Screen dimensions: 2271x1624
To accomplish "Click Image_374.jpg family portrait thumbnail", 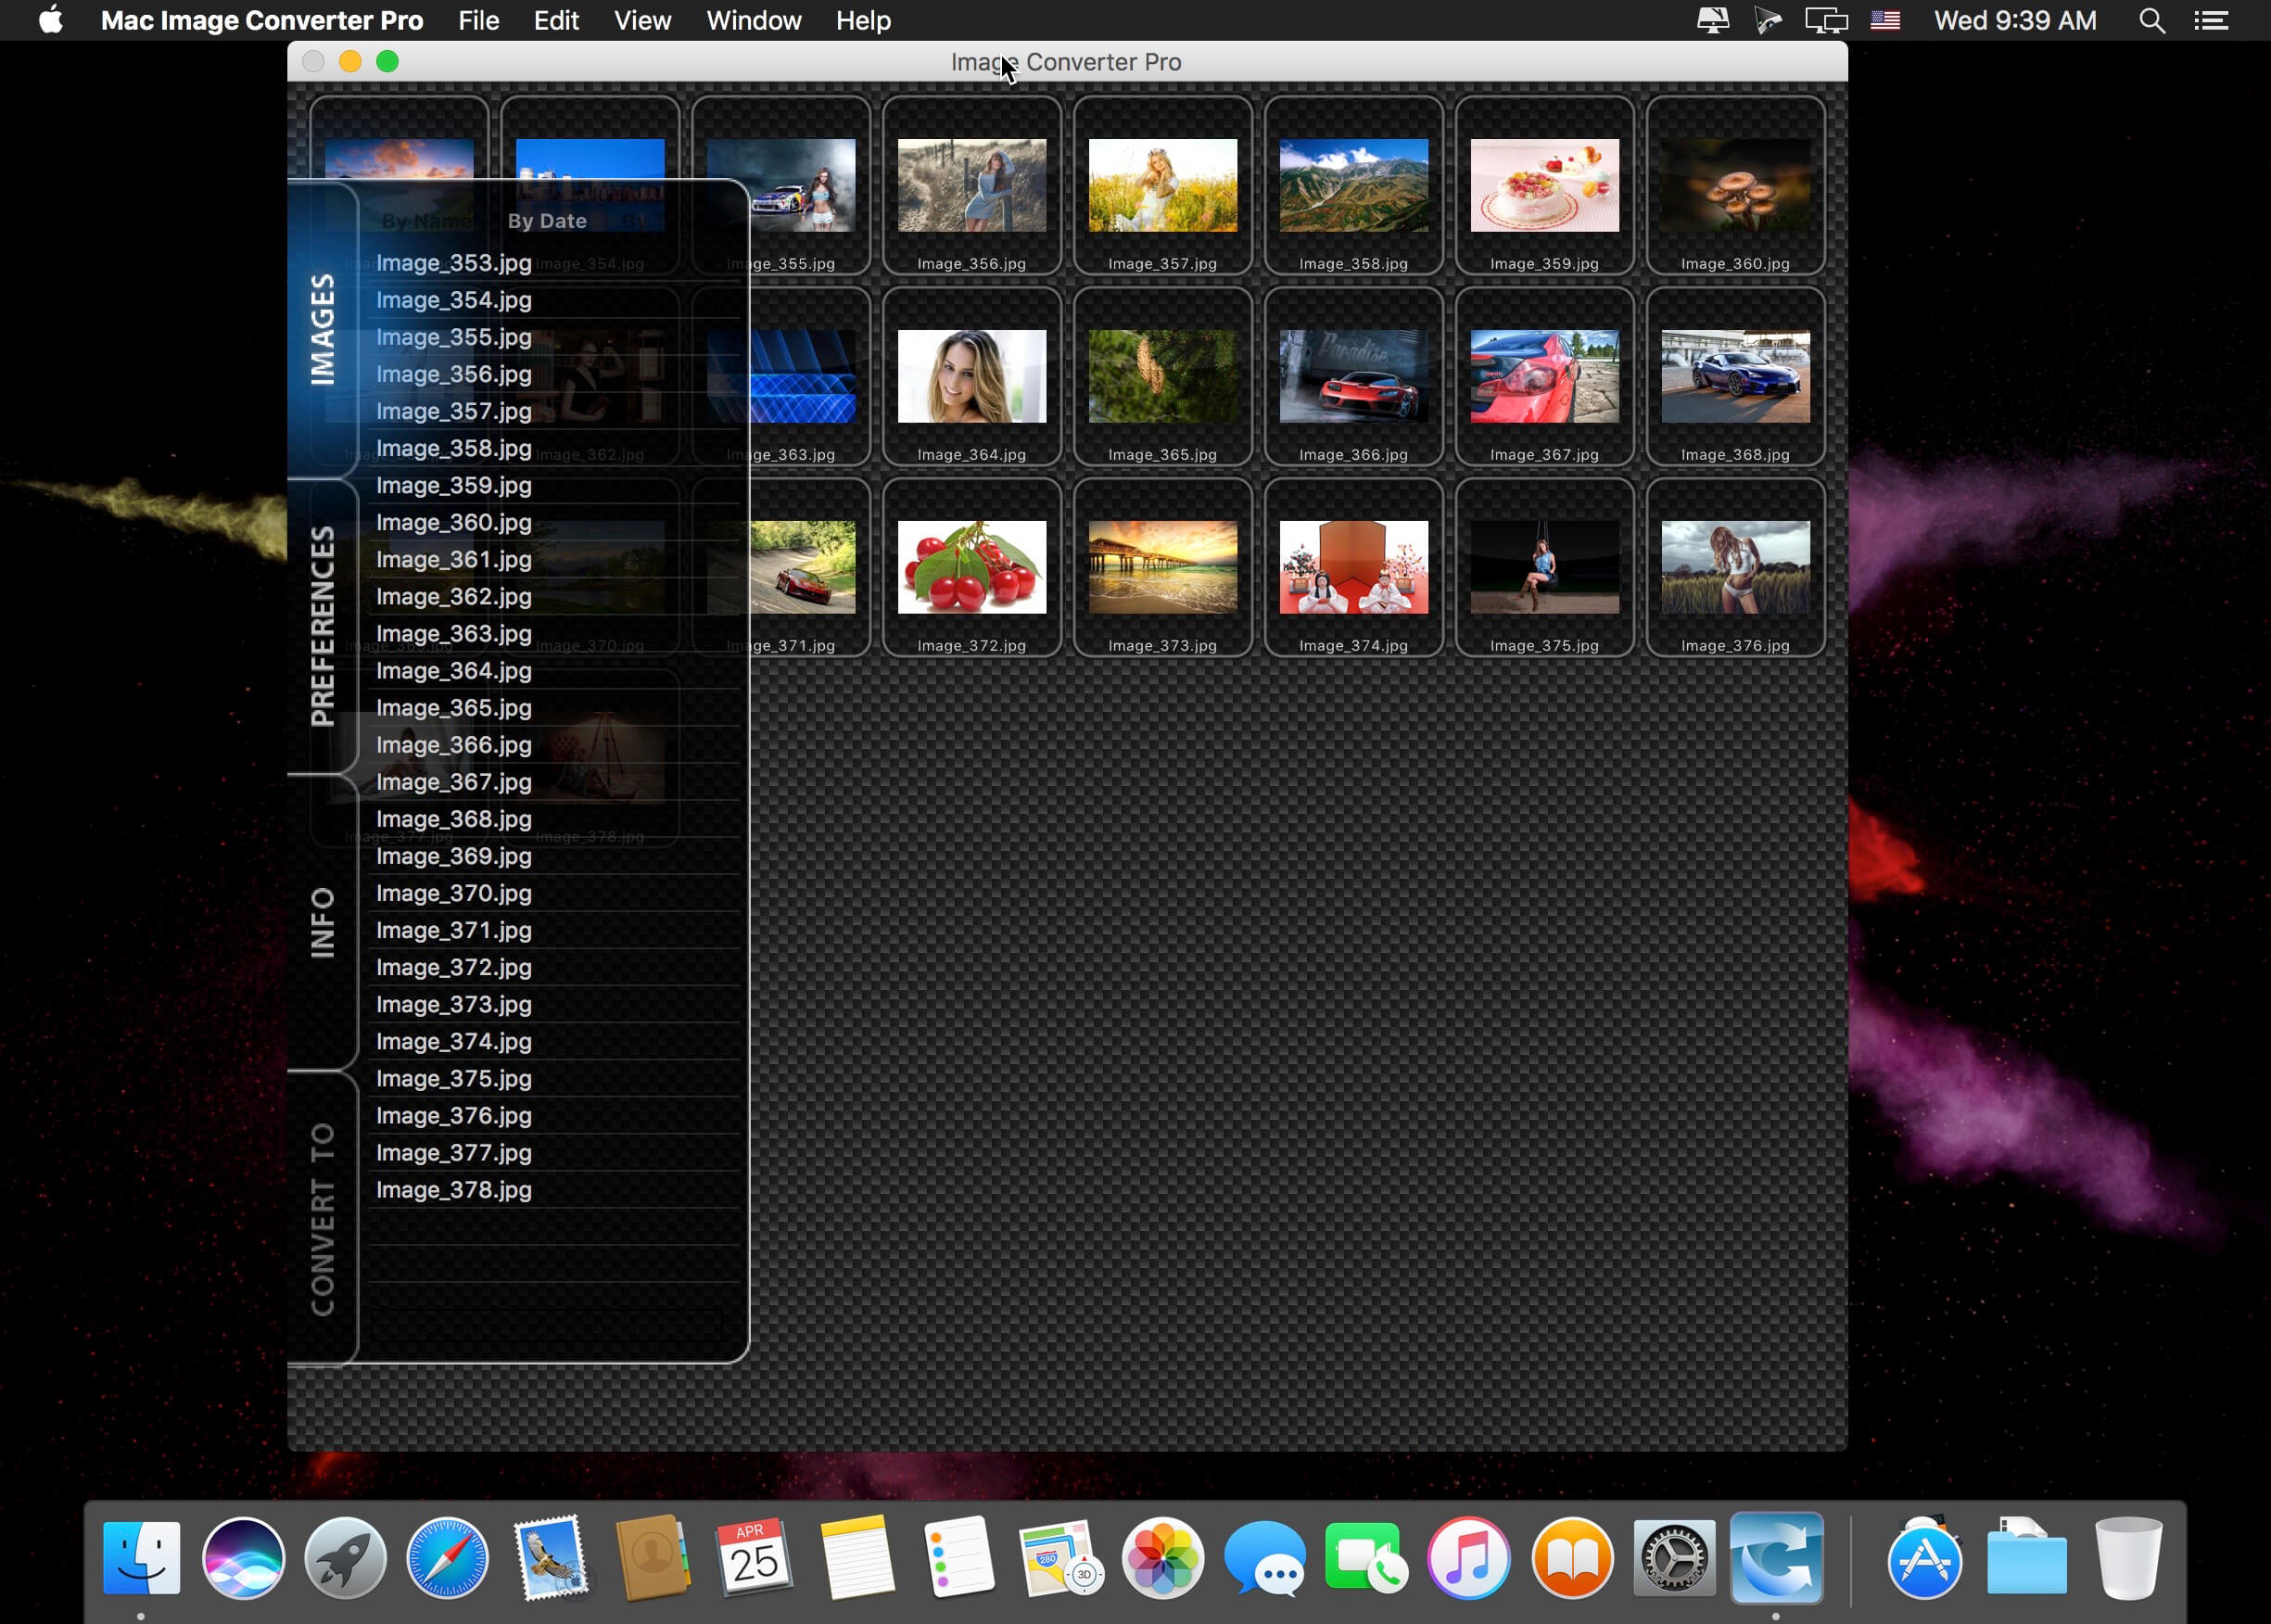I will click(x=1353, y=565).
